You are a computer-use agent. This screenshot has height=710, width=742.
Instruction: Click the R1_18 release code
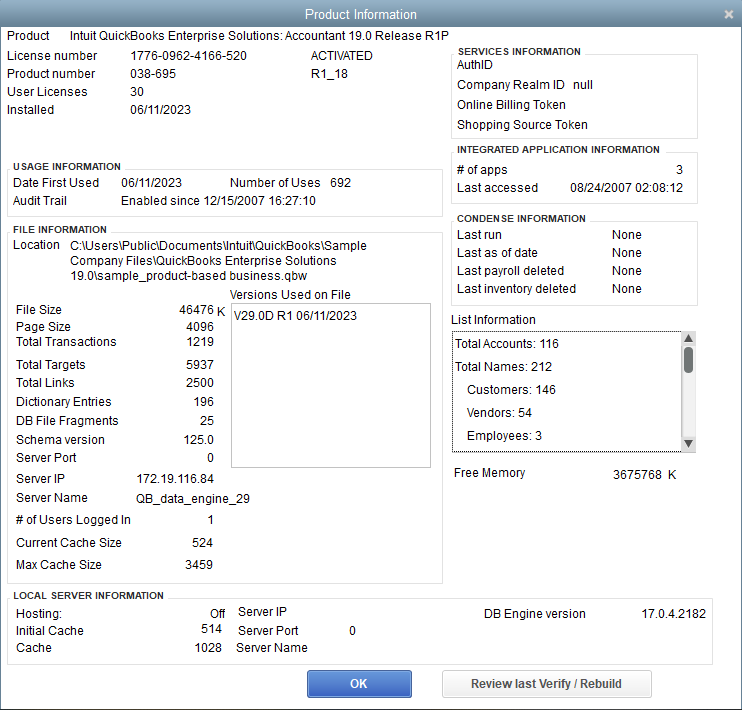[329, 74]
